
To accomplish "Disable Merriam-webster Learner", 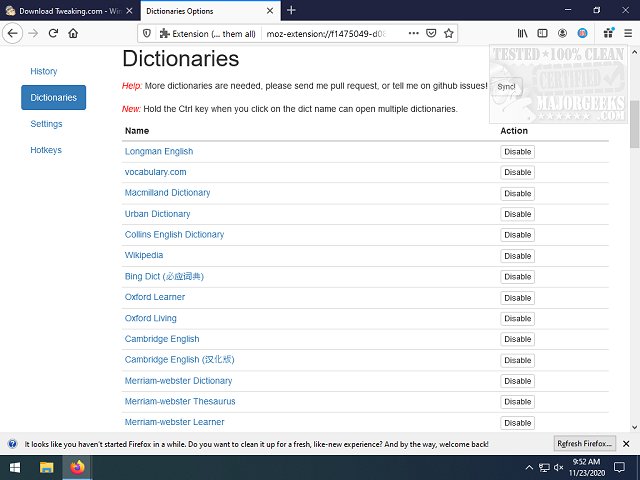I will point(518,423).
